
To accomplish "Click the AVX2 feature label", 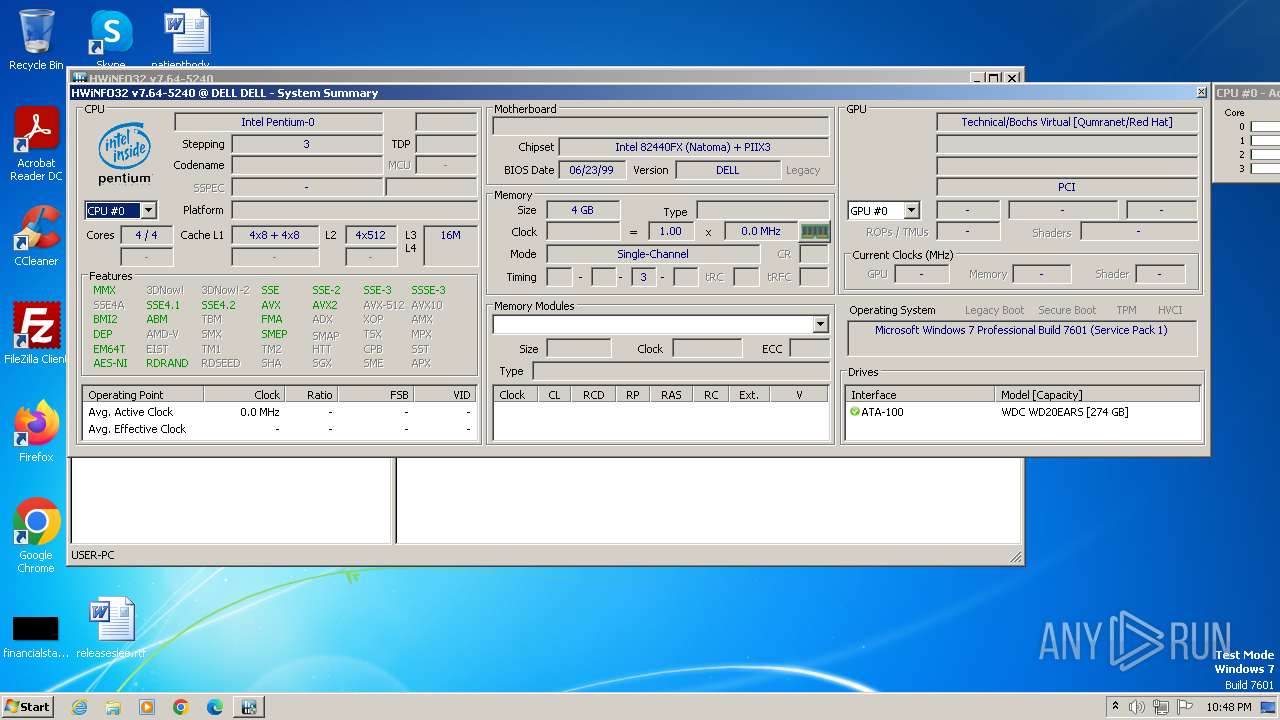I will pos(325,305).
